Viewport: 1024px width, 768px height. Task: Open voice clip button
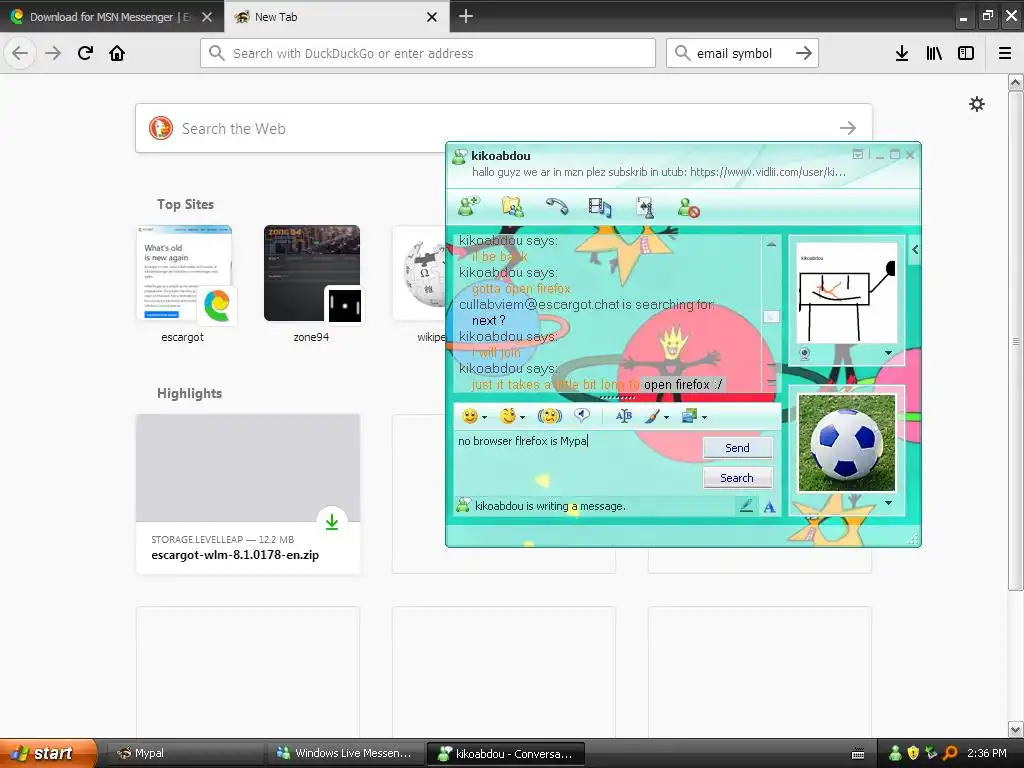(x=581, y=415)
